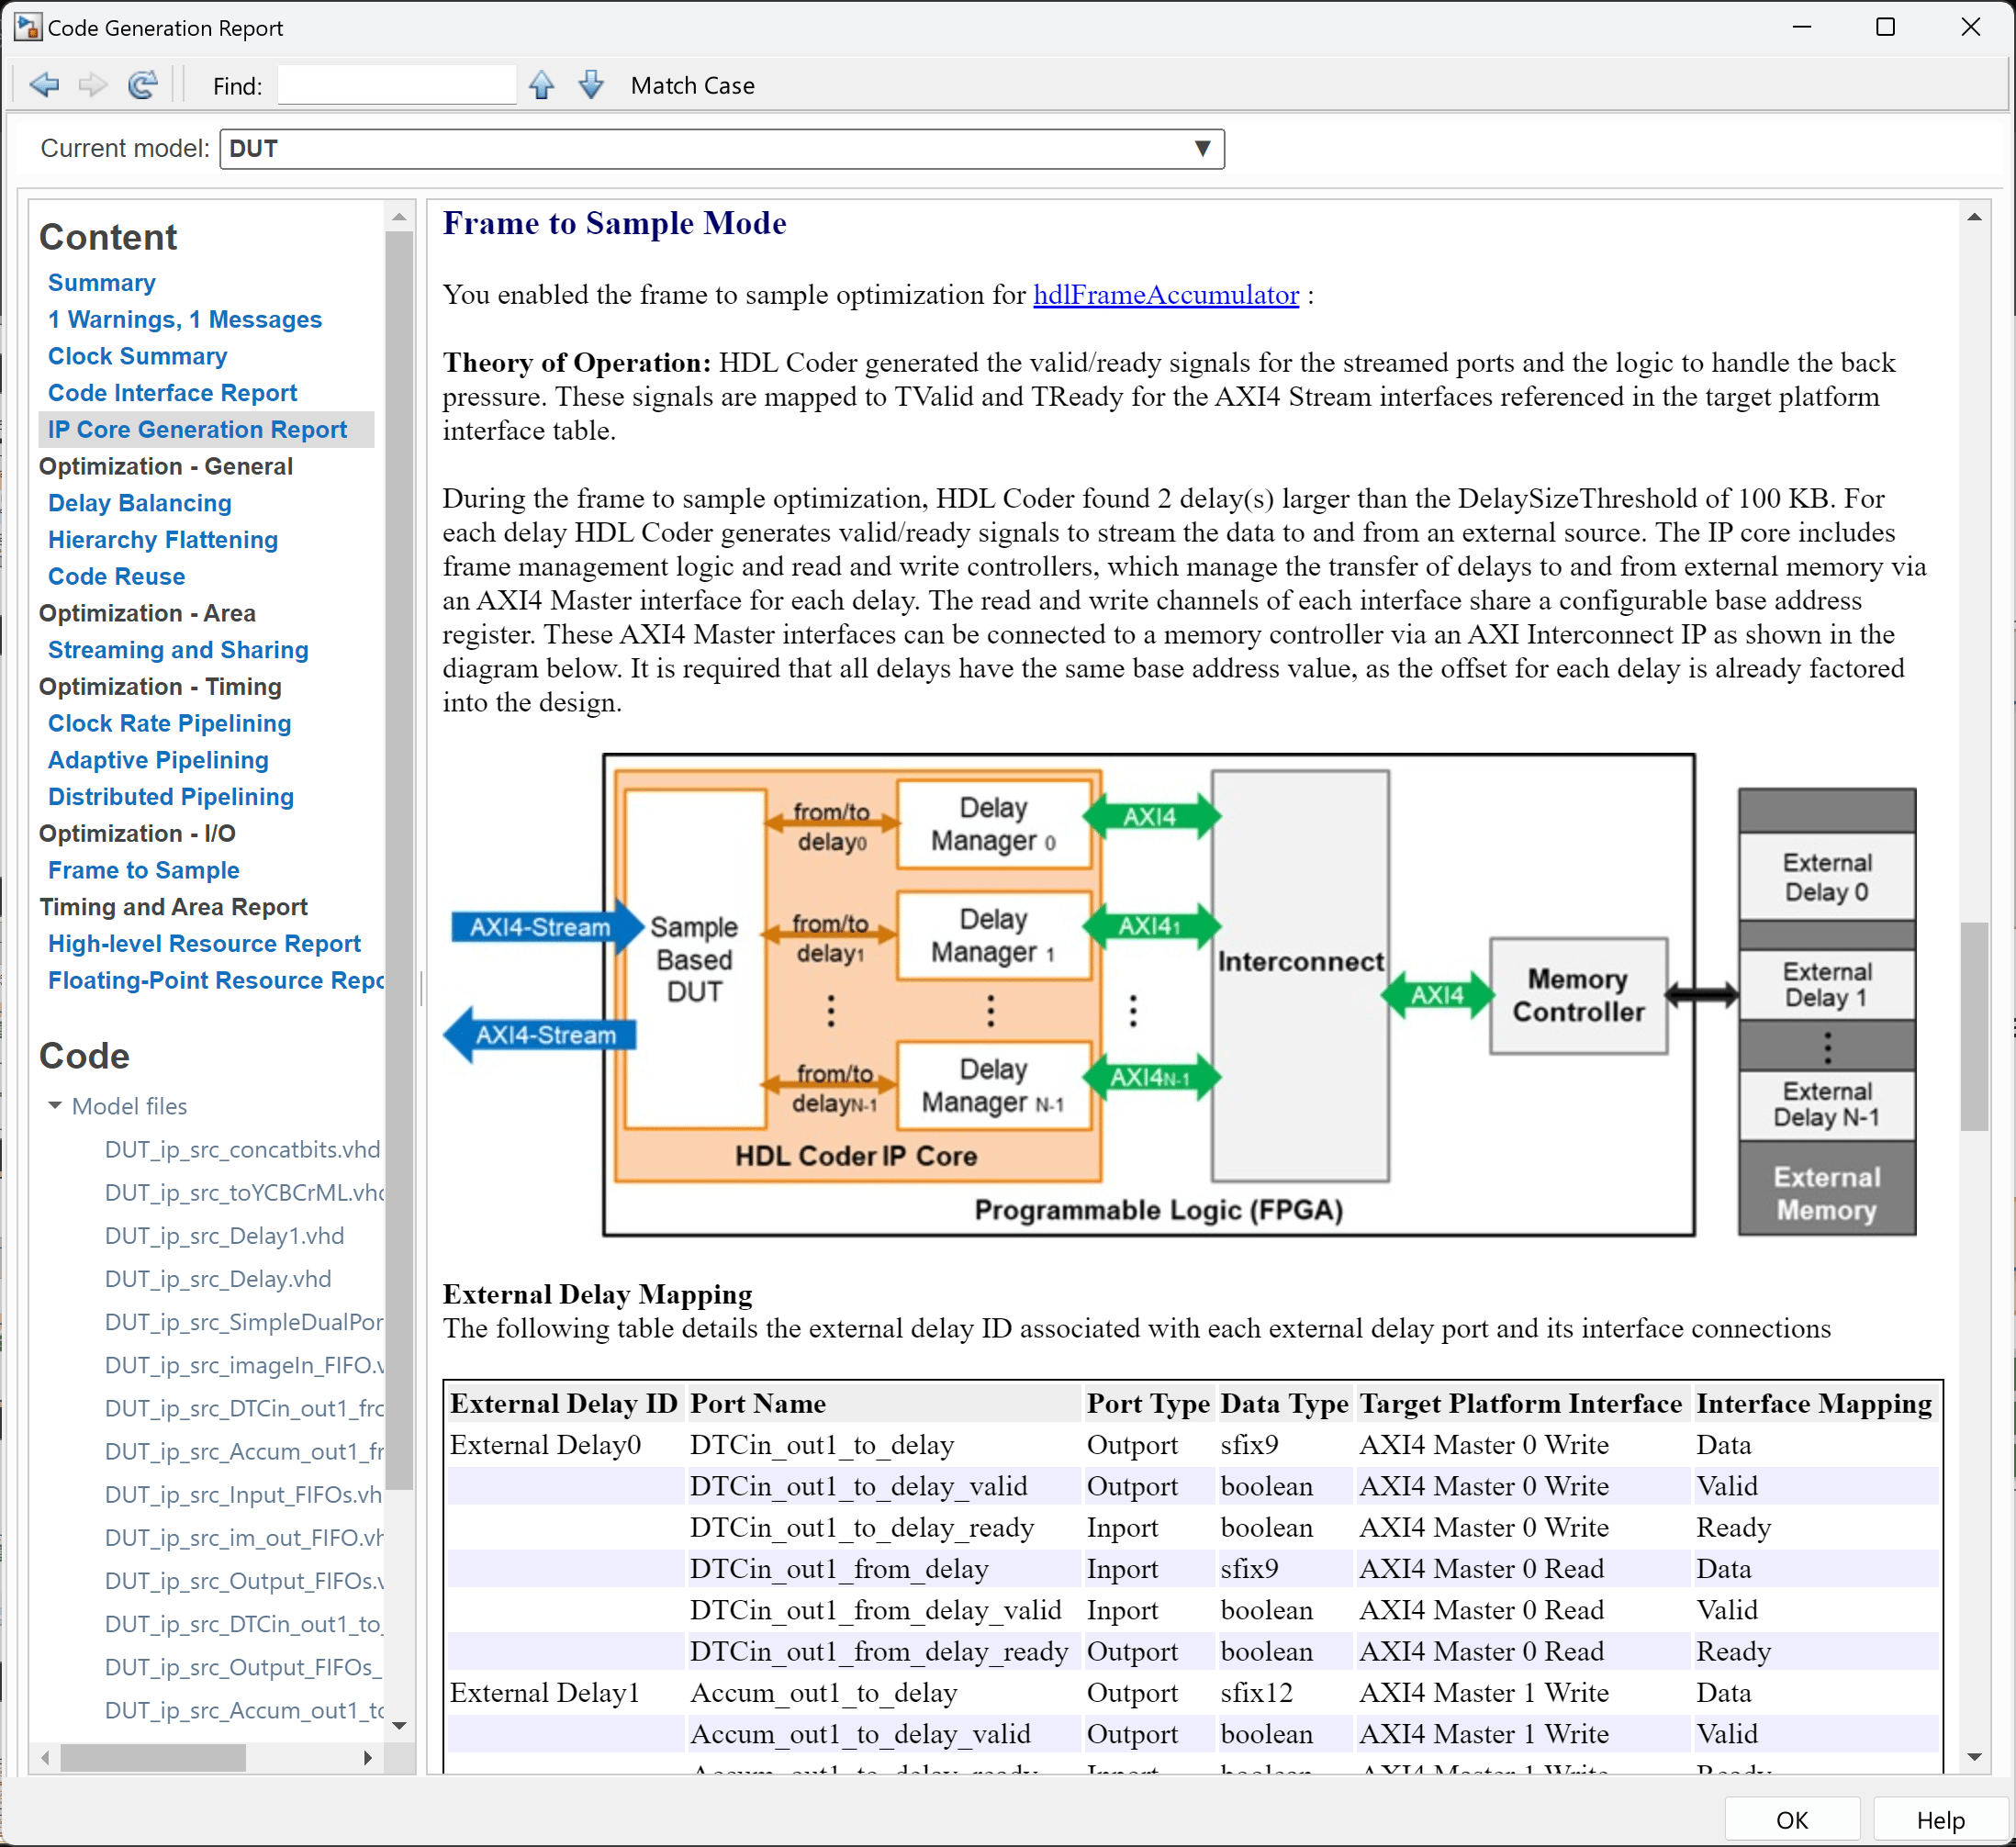This screenshot has width=2016, height=1847.
Task: Click the back navigation arrow icon
Action: coord(44,85)
